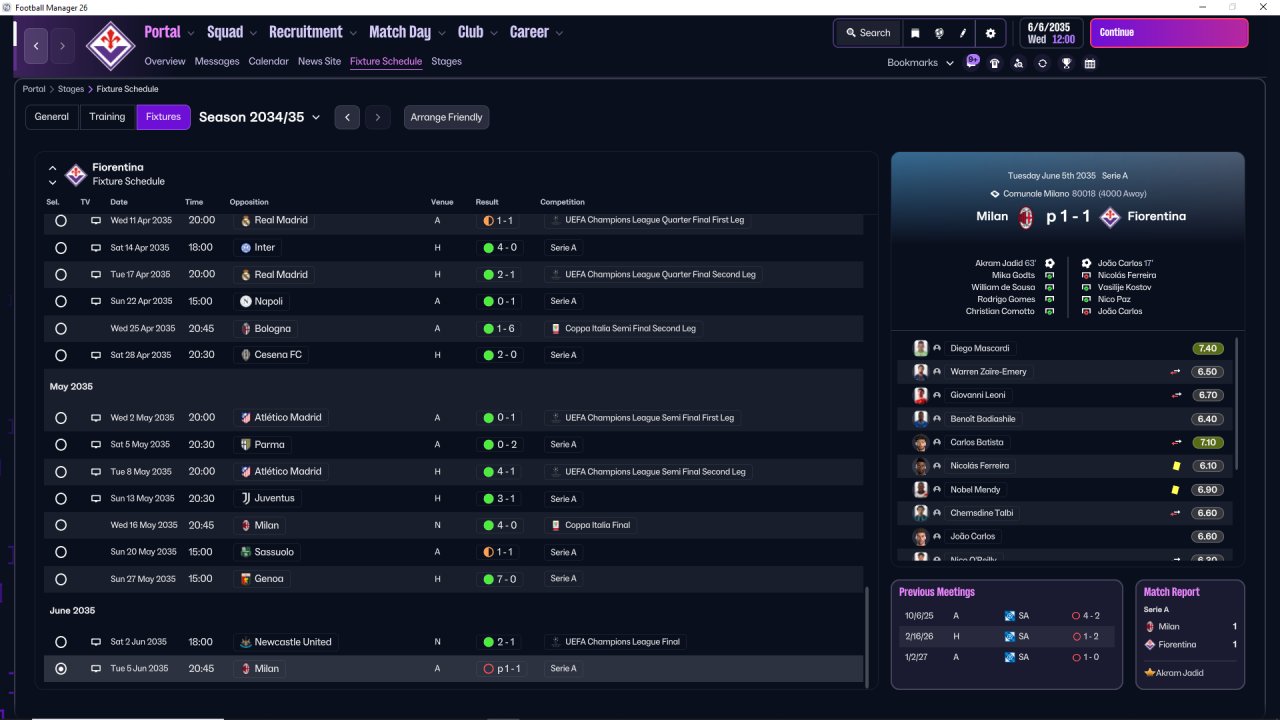This screenshot has height=720, width=1280.
Task: Select the radio button for the Newcastle United fixture
Action: [x=61, y=642]
